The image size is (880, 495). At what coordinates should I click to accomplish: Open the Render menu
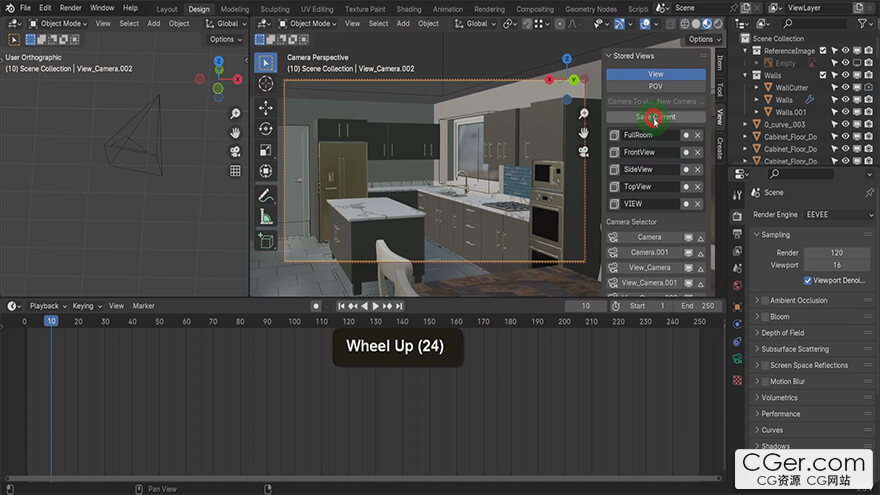pyautogui.click(x=70, y=8)
